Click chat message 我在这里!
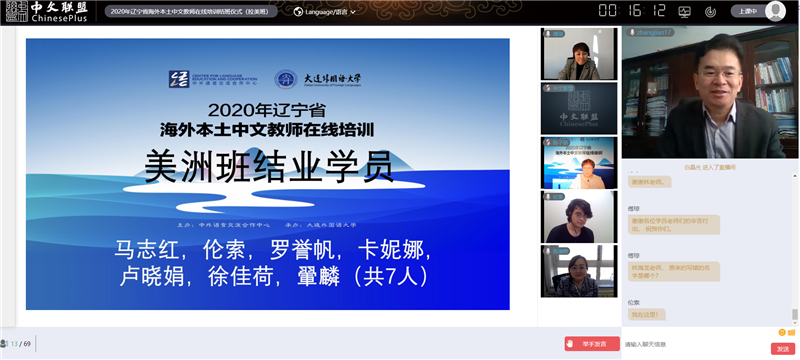 [x=646, y=315]
